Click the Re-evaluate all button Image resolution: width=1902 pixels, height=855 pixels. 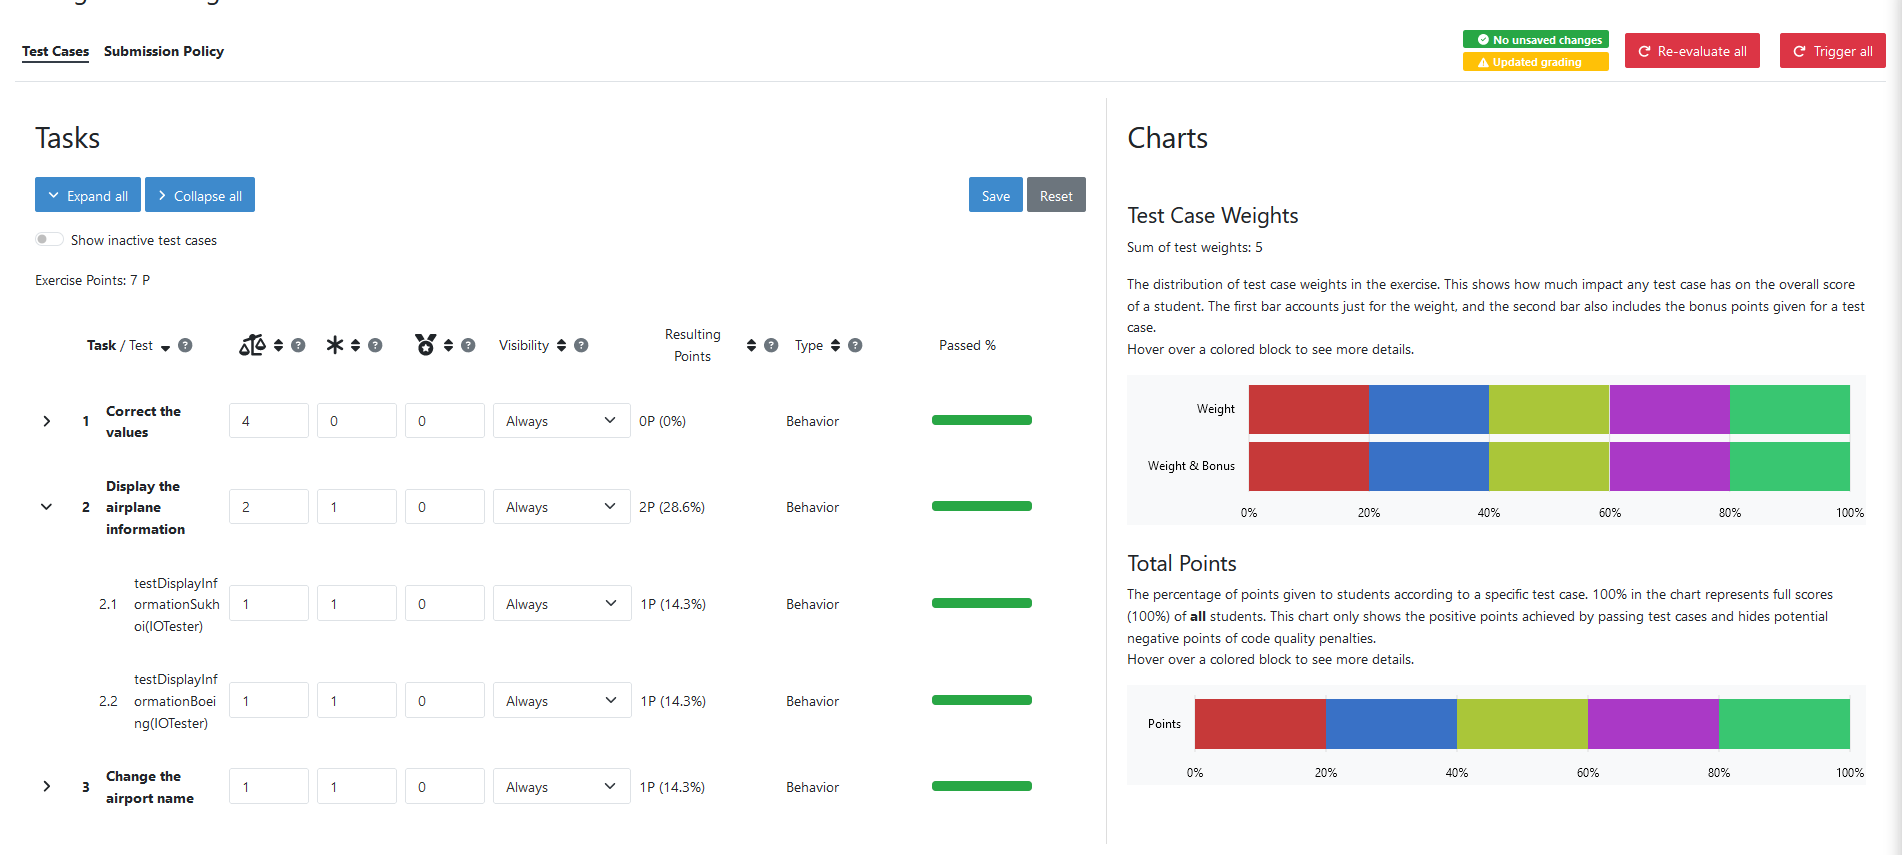click(x=1692, y=51)
